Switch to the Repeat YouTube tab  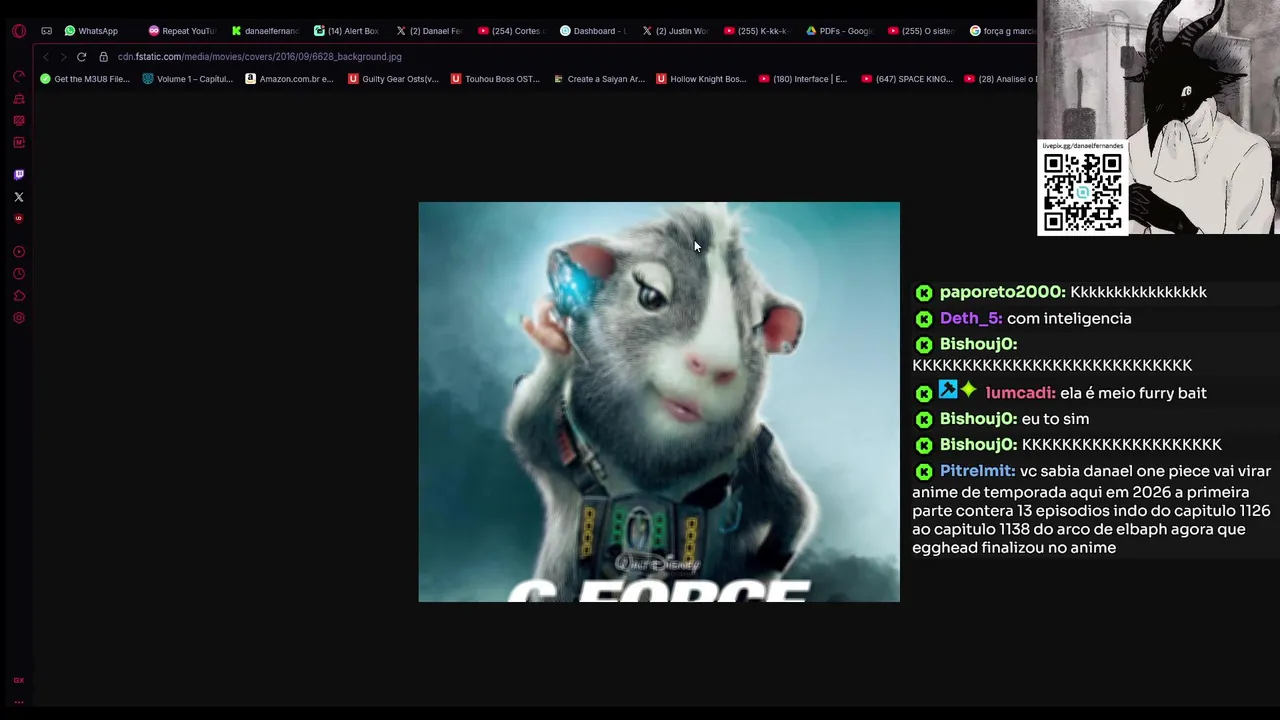click(x=182, y=31)
